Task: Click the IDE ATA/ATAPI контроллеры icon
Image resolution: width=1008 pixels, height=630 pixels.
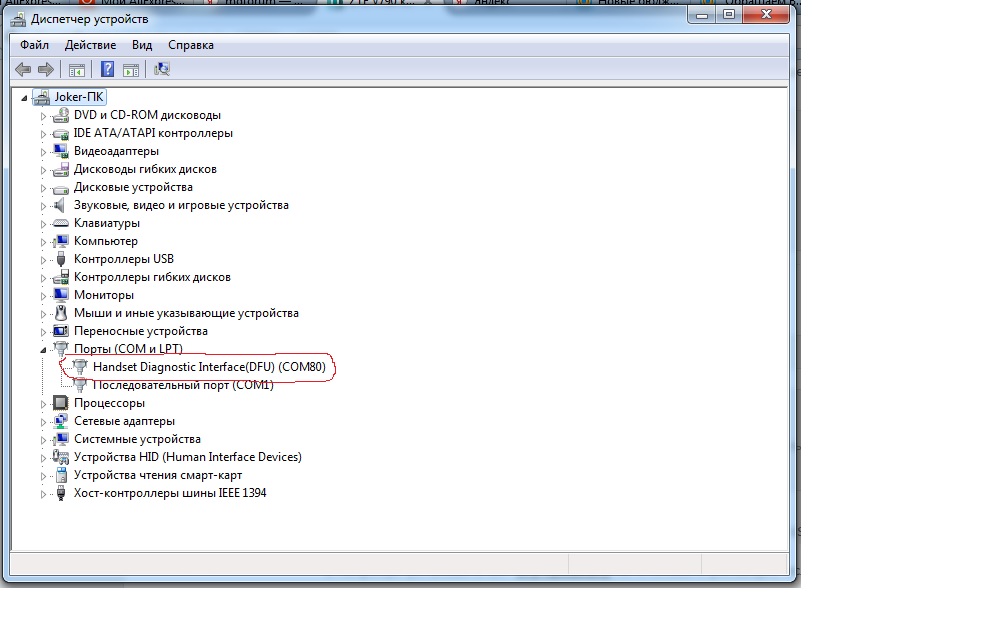Action: pos(60,133)
